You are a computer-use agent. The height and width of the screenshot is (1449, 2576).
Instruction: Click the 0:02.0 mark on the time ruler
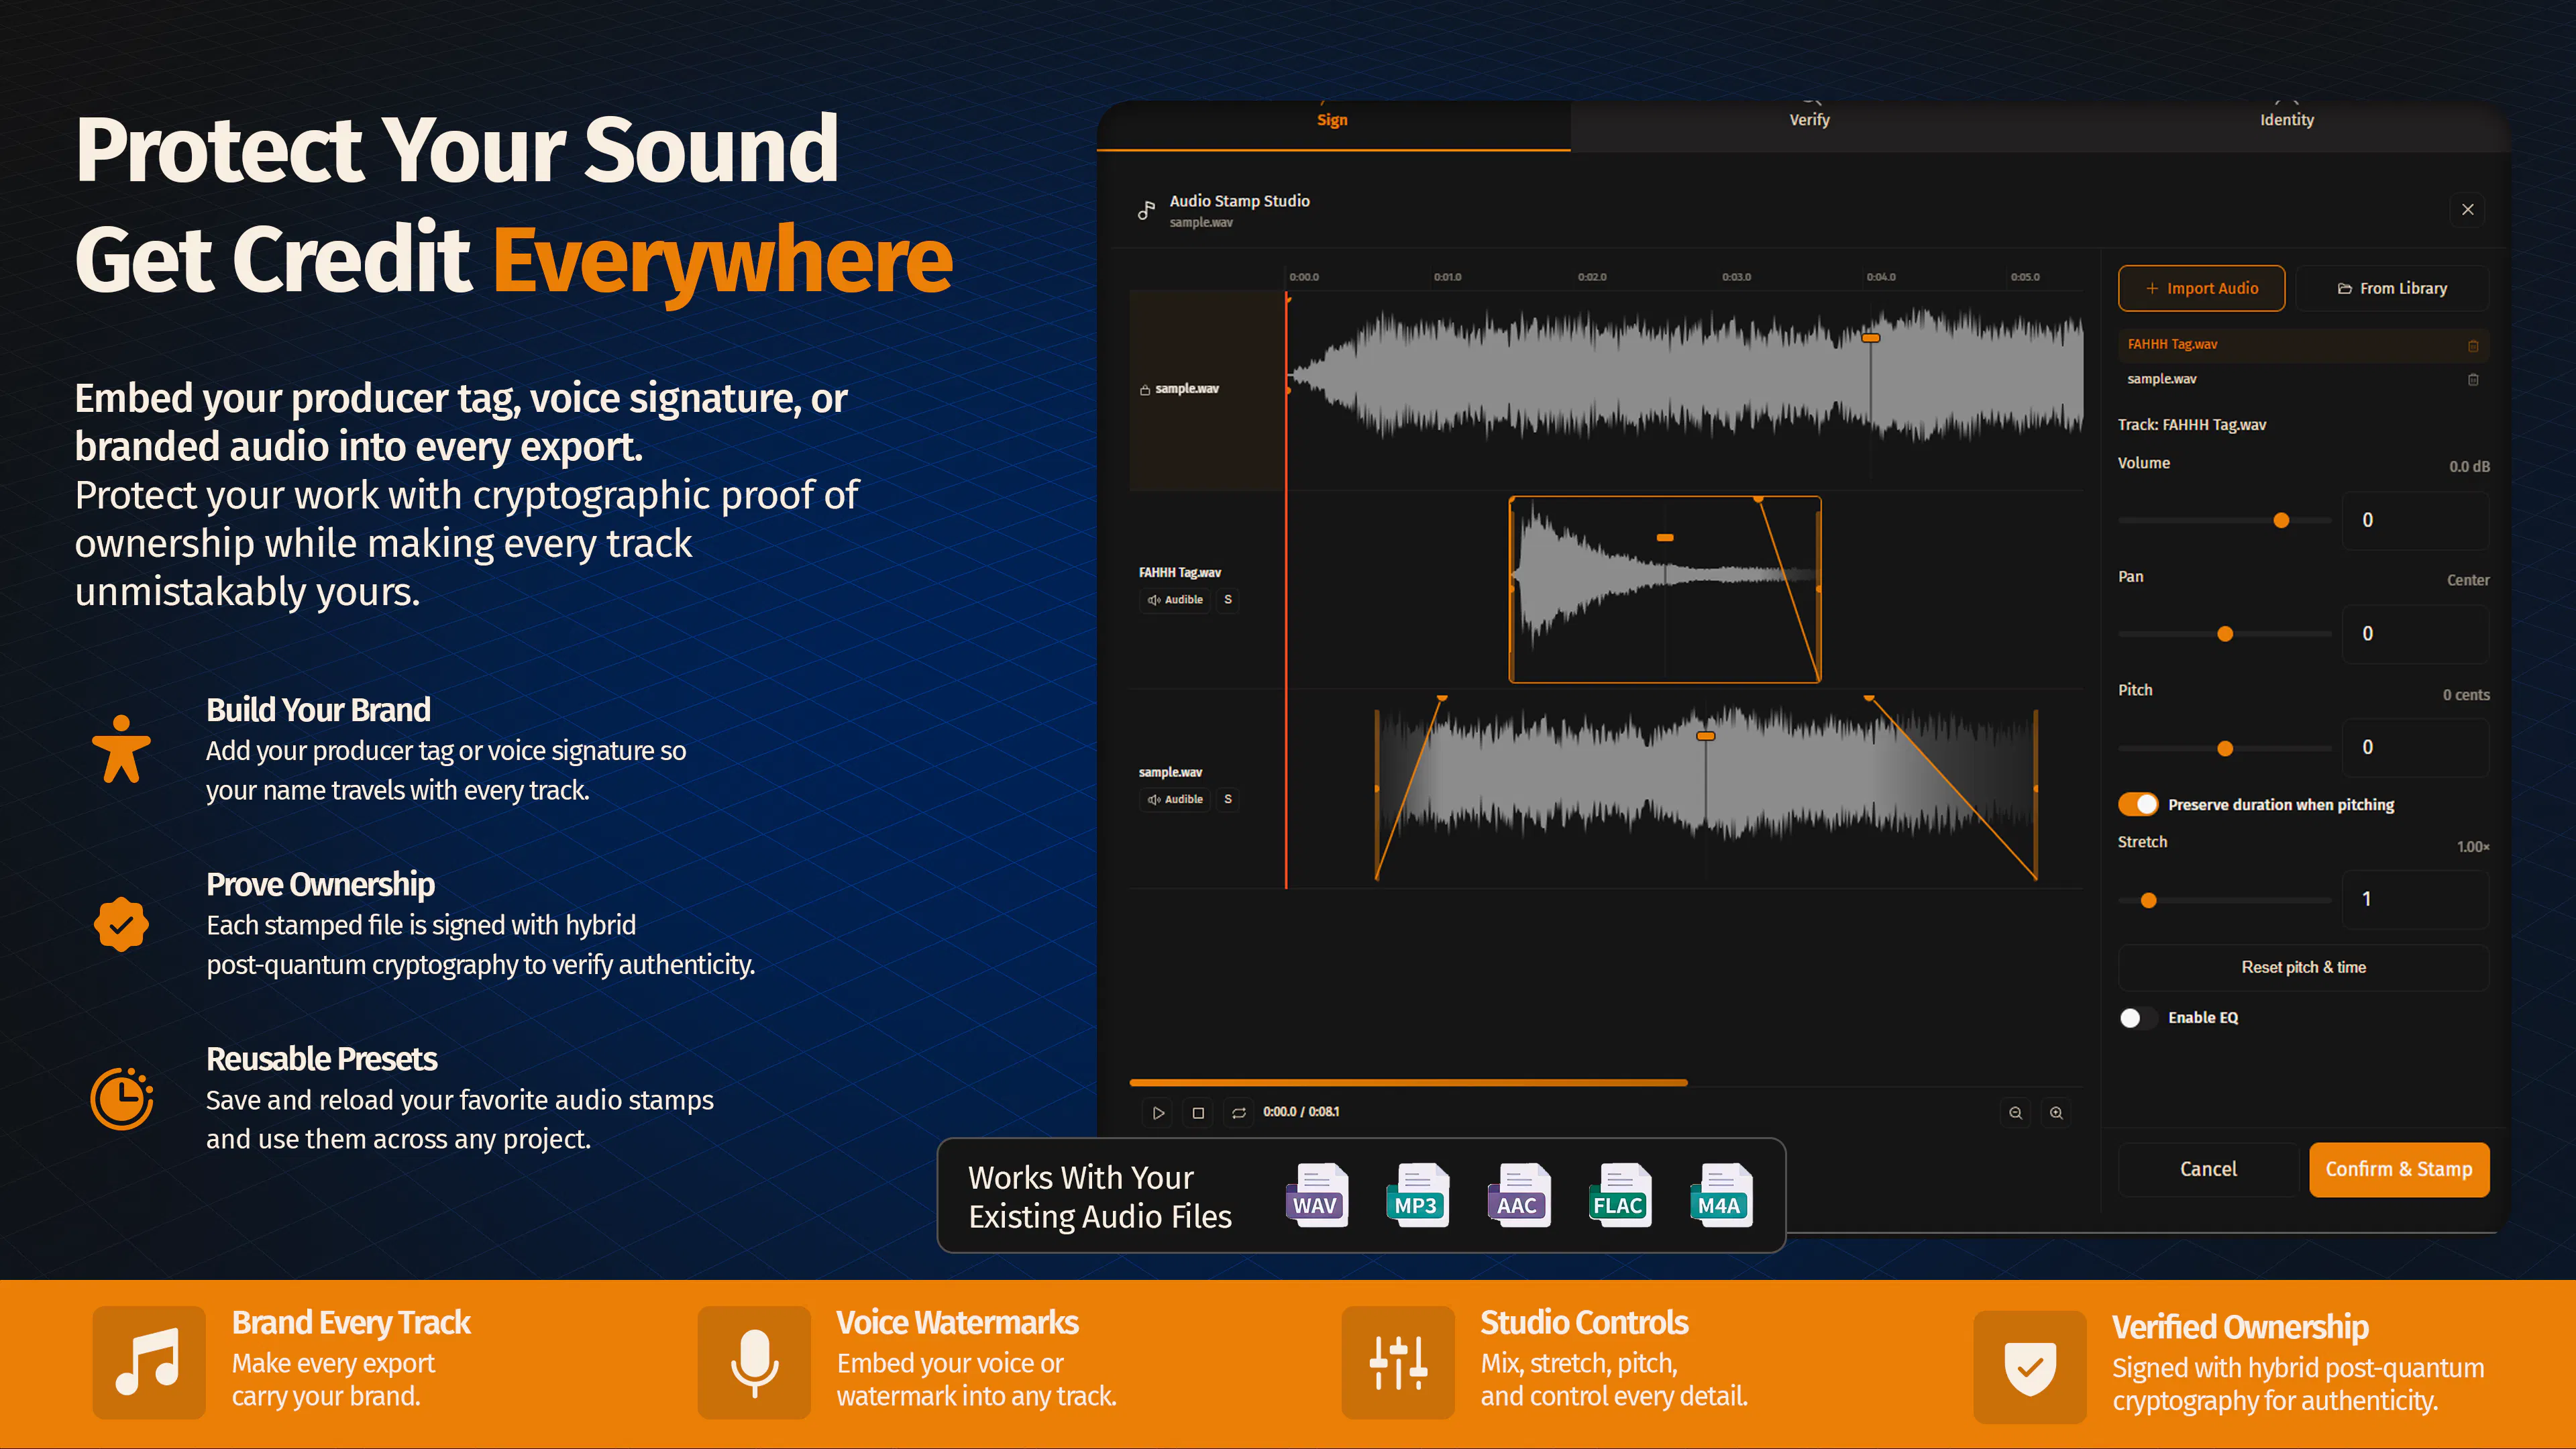click(1592, 277)
